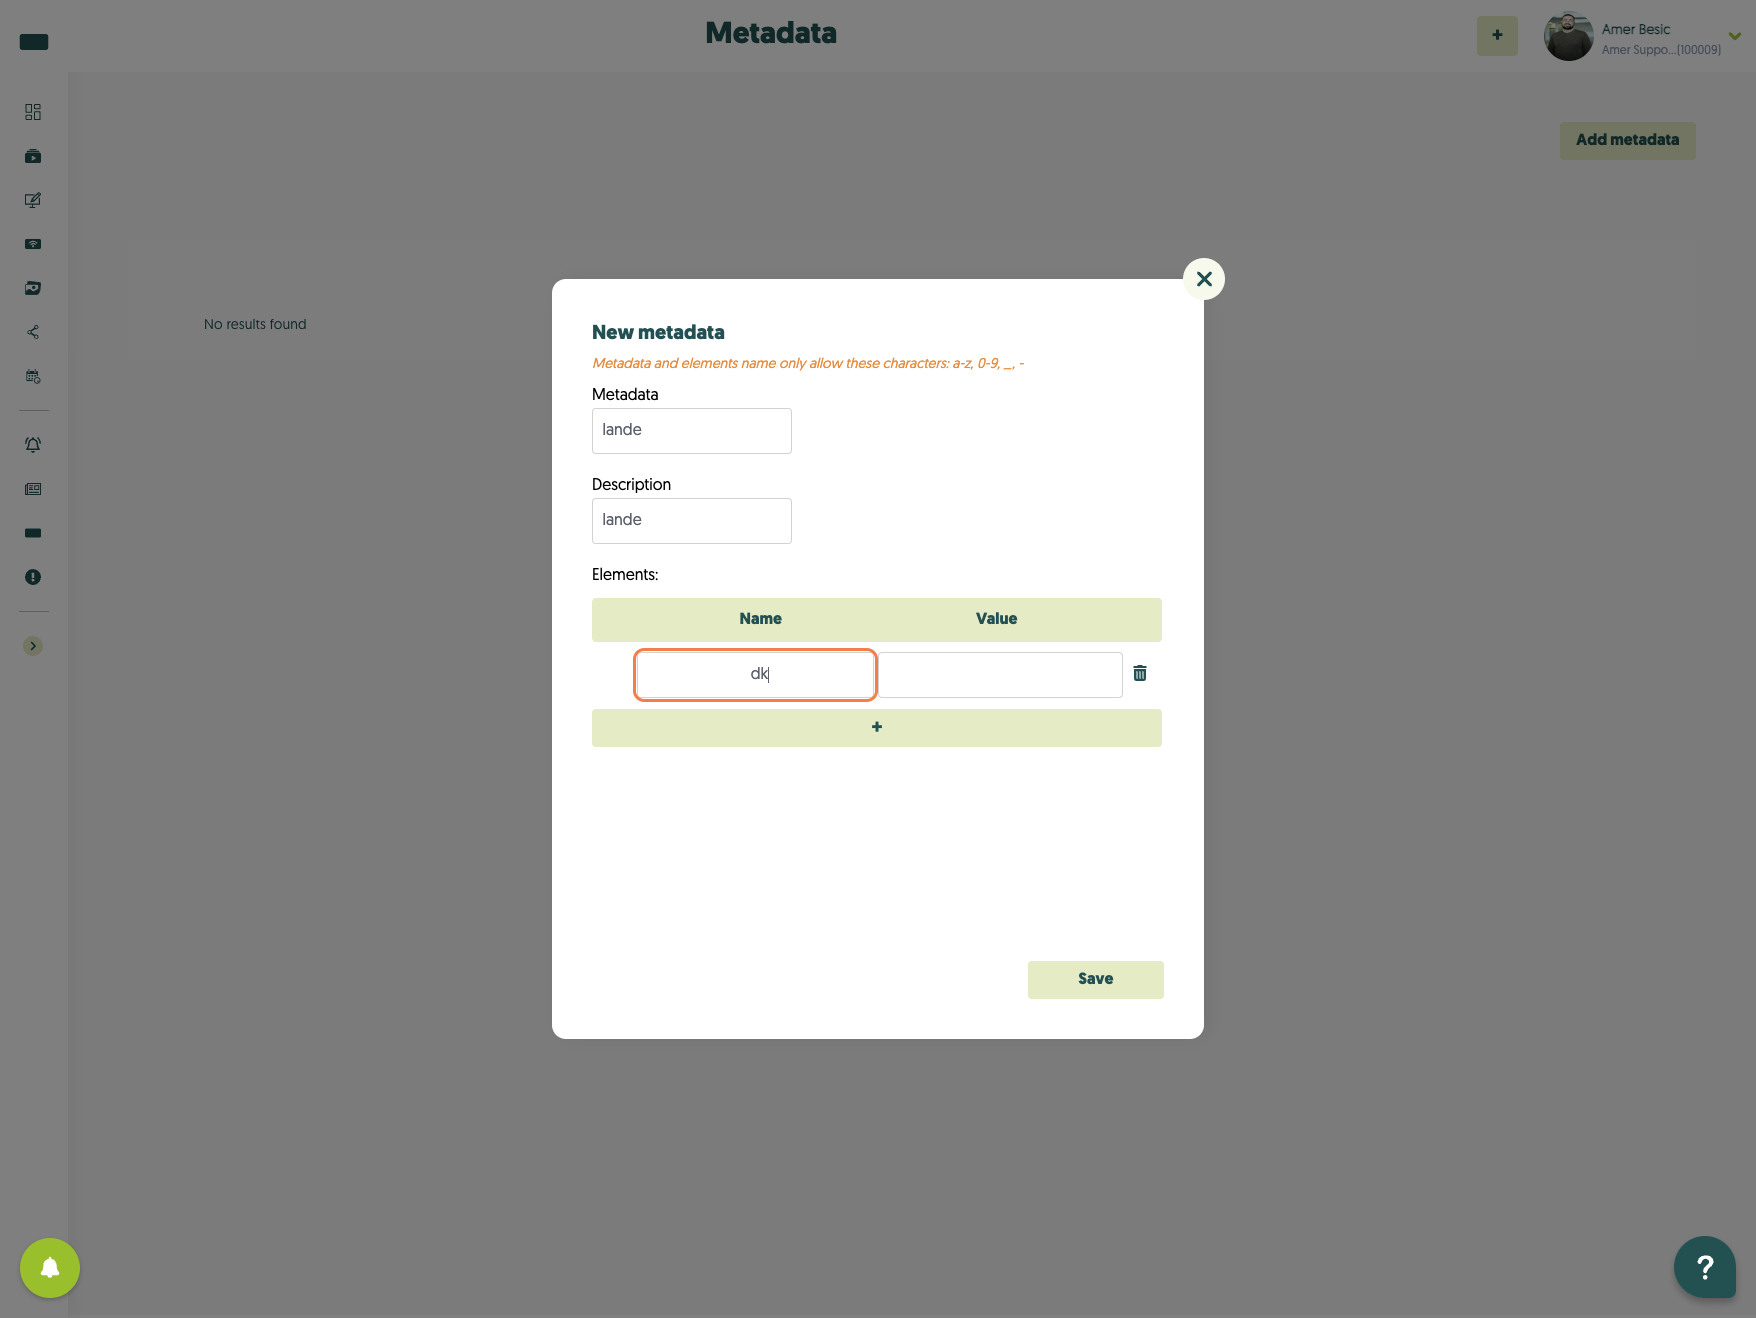This screenshot has height=1318, width=1756.
Task: Open the exclamation warning icon in sidebar
Action: pyautogui.click(x=33, y=577)
